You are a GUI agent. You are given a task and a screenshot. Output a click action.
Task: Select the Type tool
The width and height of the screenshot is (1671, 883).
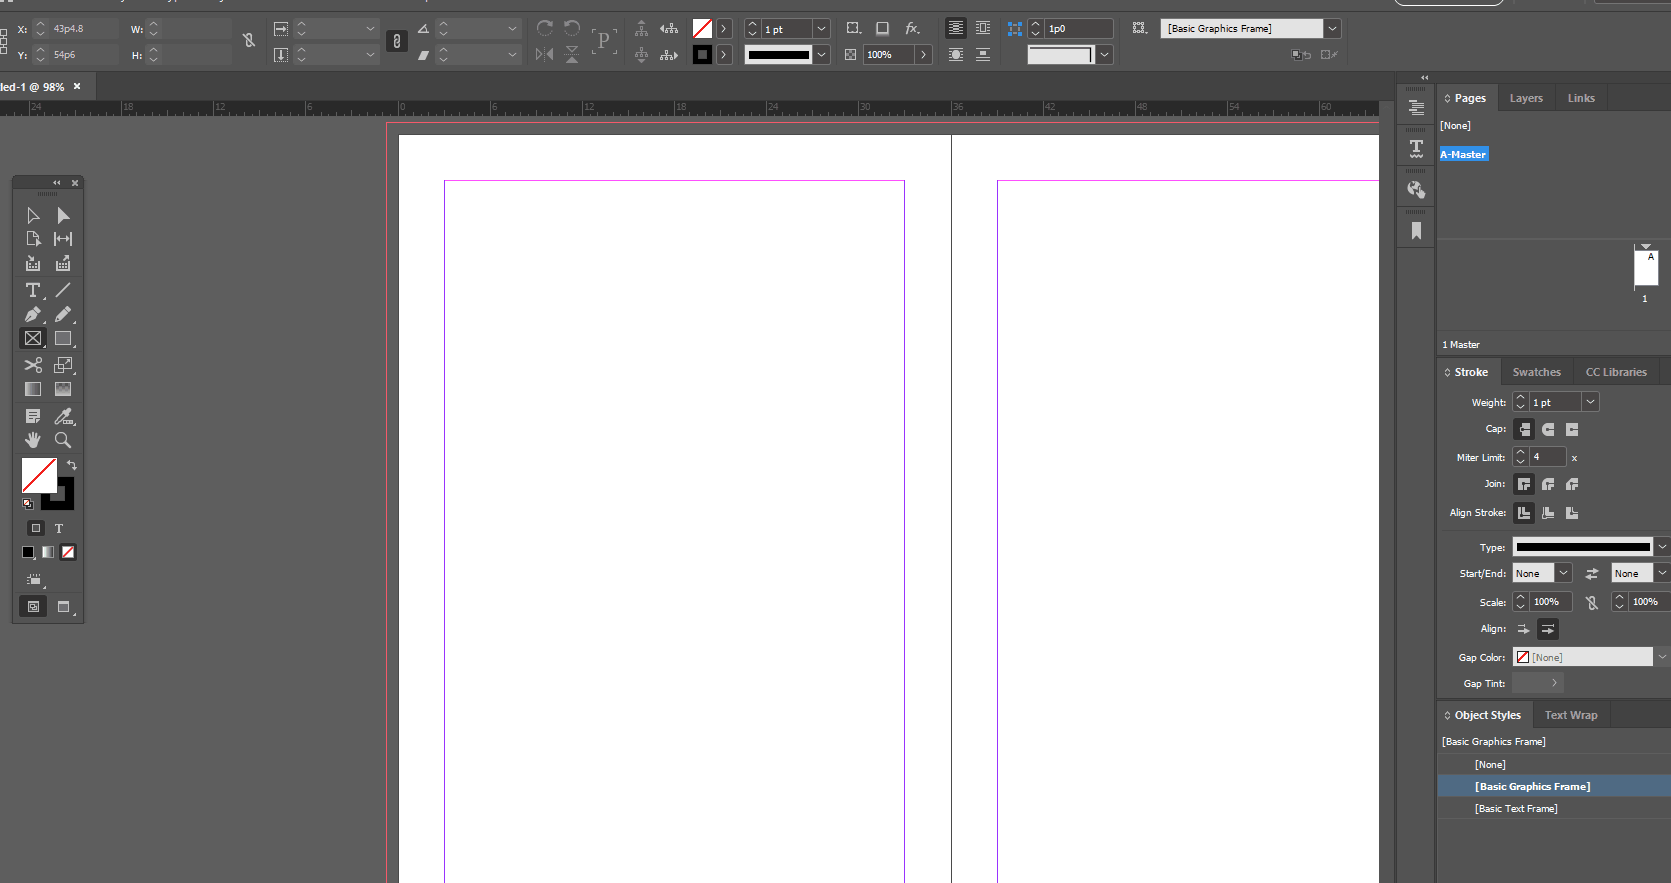click(x=33, y=290)
